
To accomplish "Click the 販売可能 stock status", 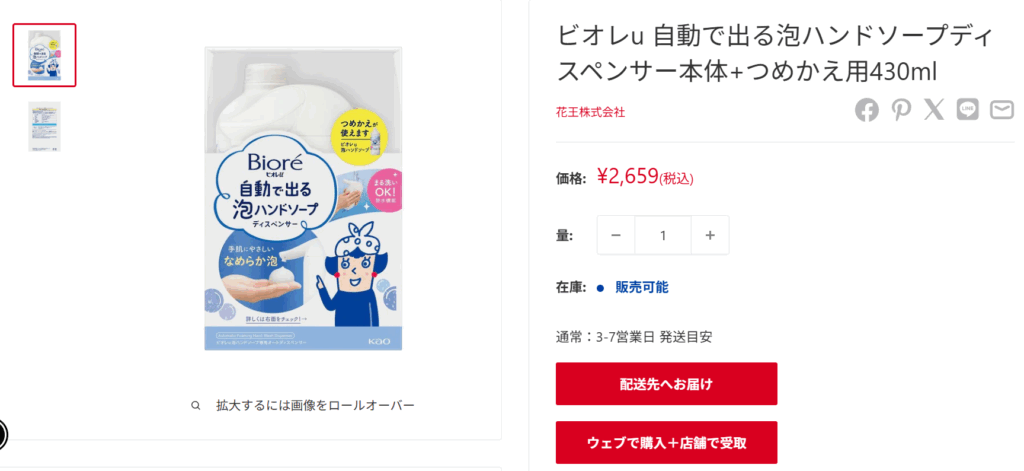I will click(642, 287).
